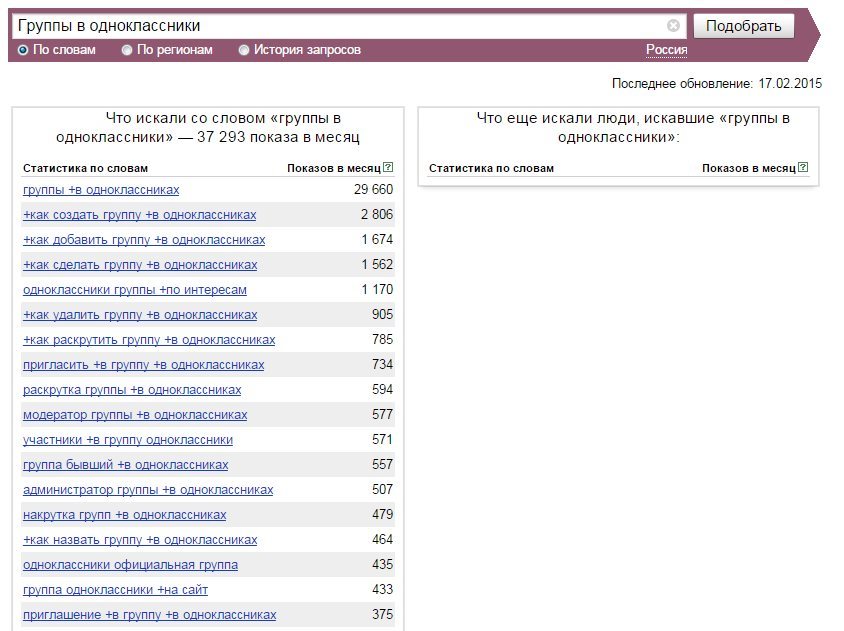This screenshot has width=844, height=631.
Task: Open '+как раскрутить группу +в одноклассниках' link
Action: coord(149,340)
